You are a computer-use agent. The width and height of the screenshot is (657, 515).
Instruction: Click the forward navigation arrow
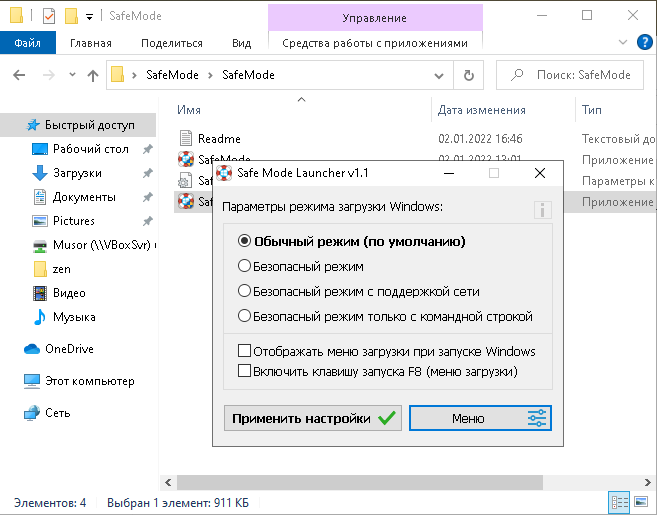(49, 75)
